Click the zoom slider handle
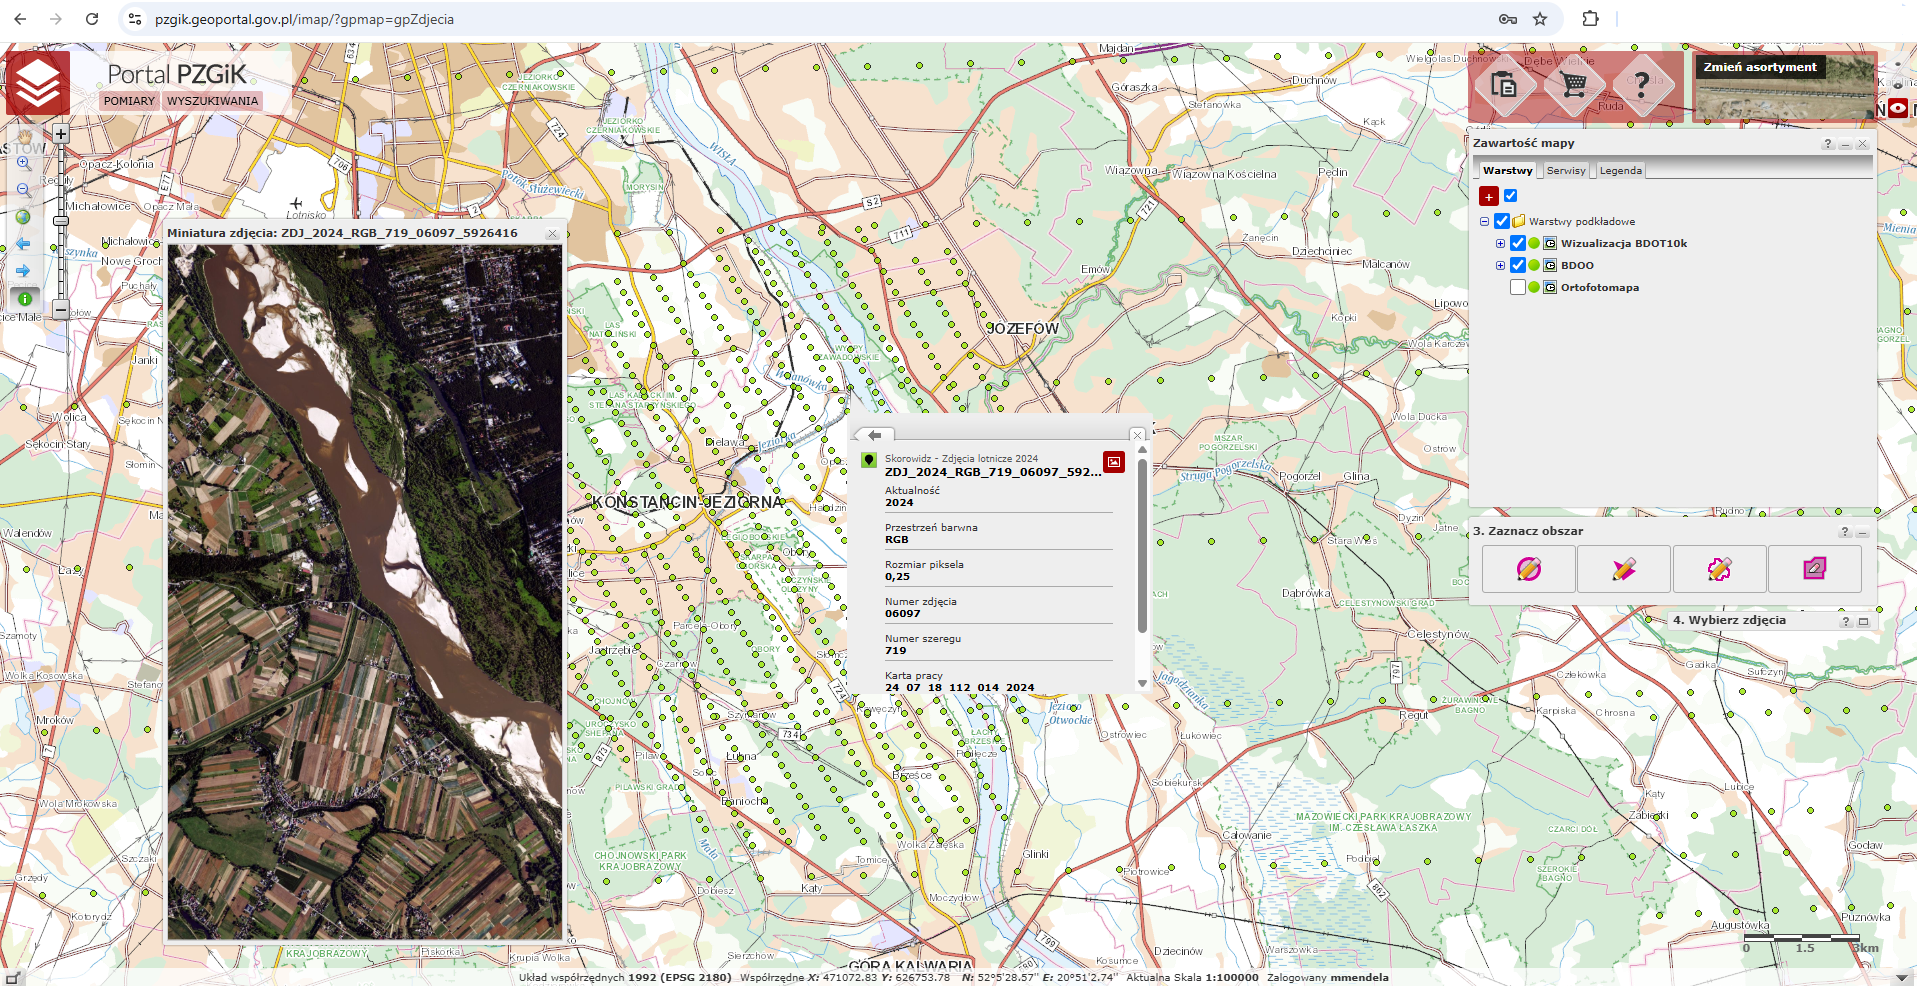Image resolution: width=1917 pixels, height=986 pixels. [61, 221]
